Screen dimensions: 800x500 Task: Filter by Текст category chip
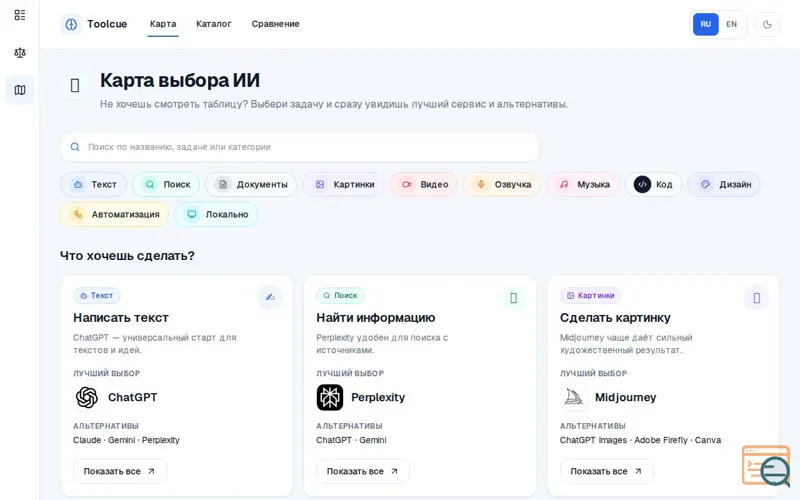(x=94, y=185)
